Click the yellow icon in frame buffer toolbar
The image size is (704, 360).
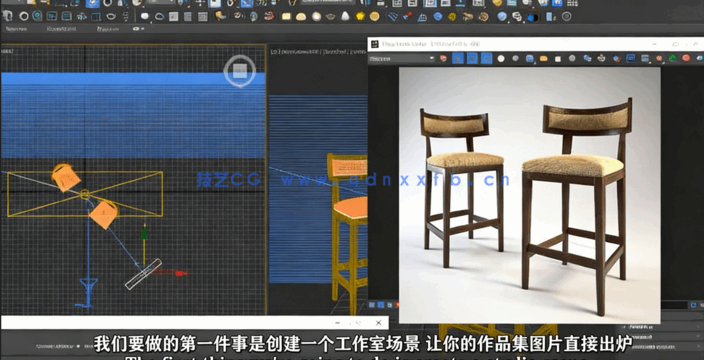point(544,58)
